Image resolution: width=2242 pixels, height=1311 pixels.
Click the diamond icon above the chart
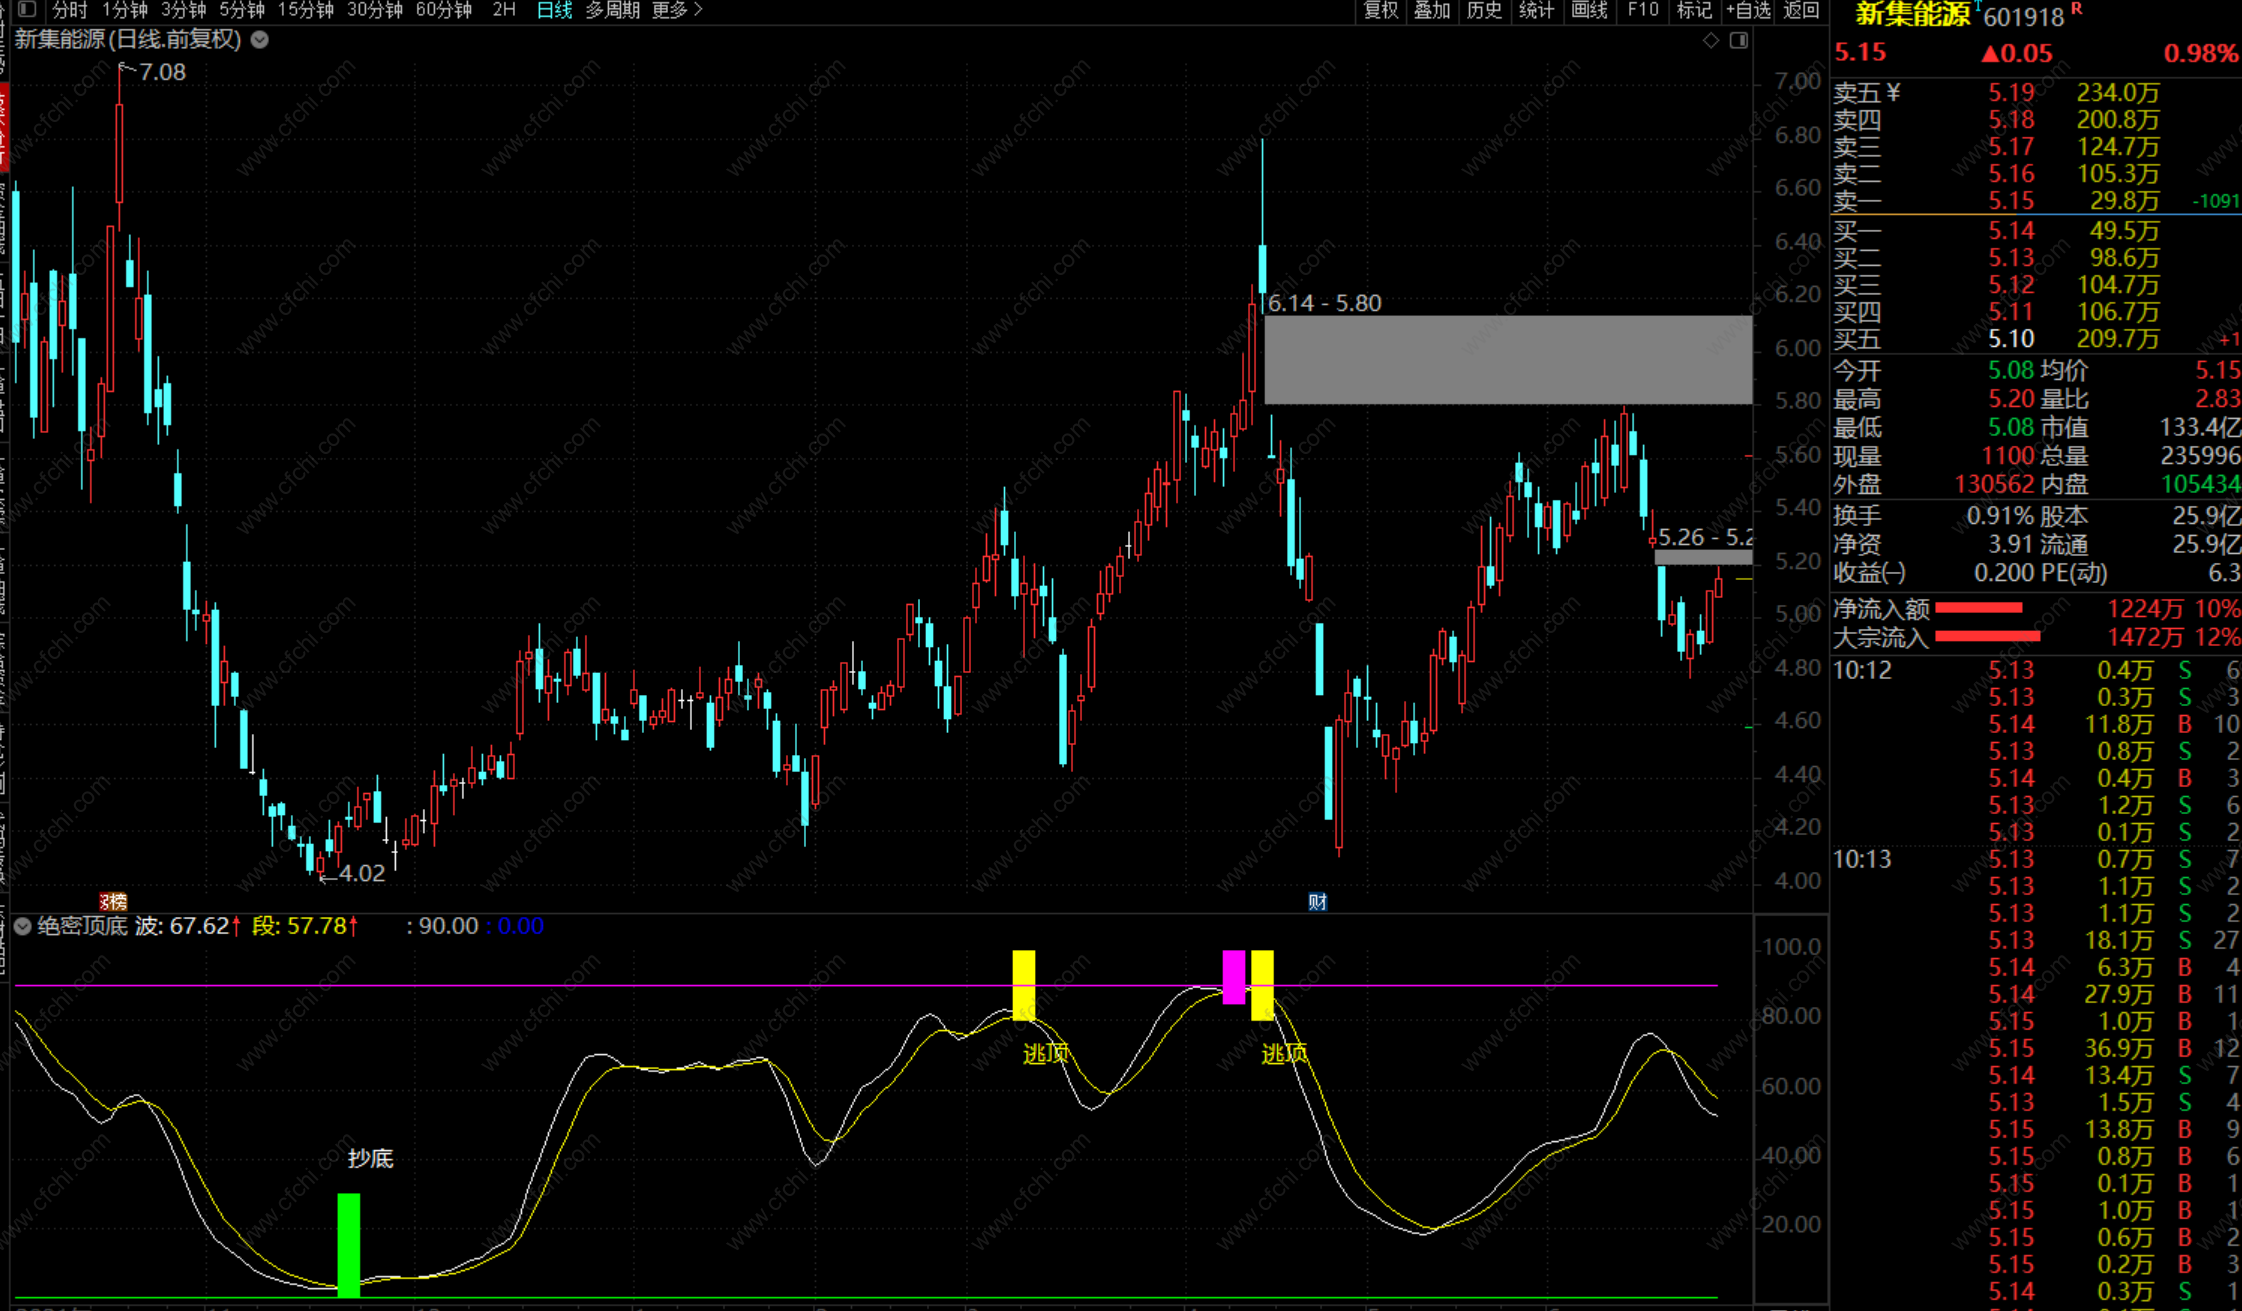click(x=1711, y=40)
